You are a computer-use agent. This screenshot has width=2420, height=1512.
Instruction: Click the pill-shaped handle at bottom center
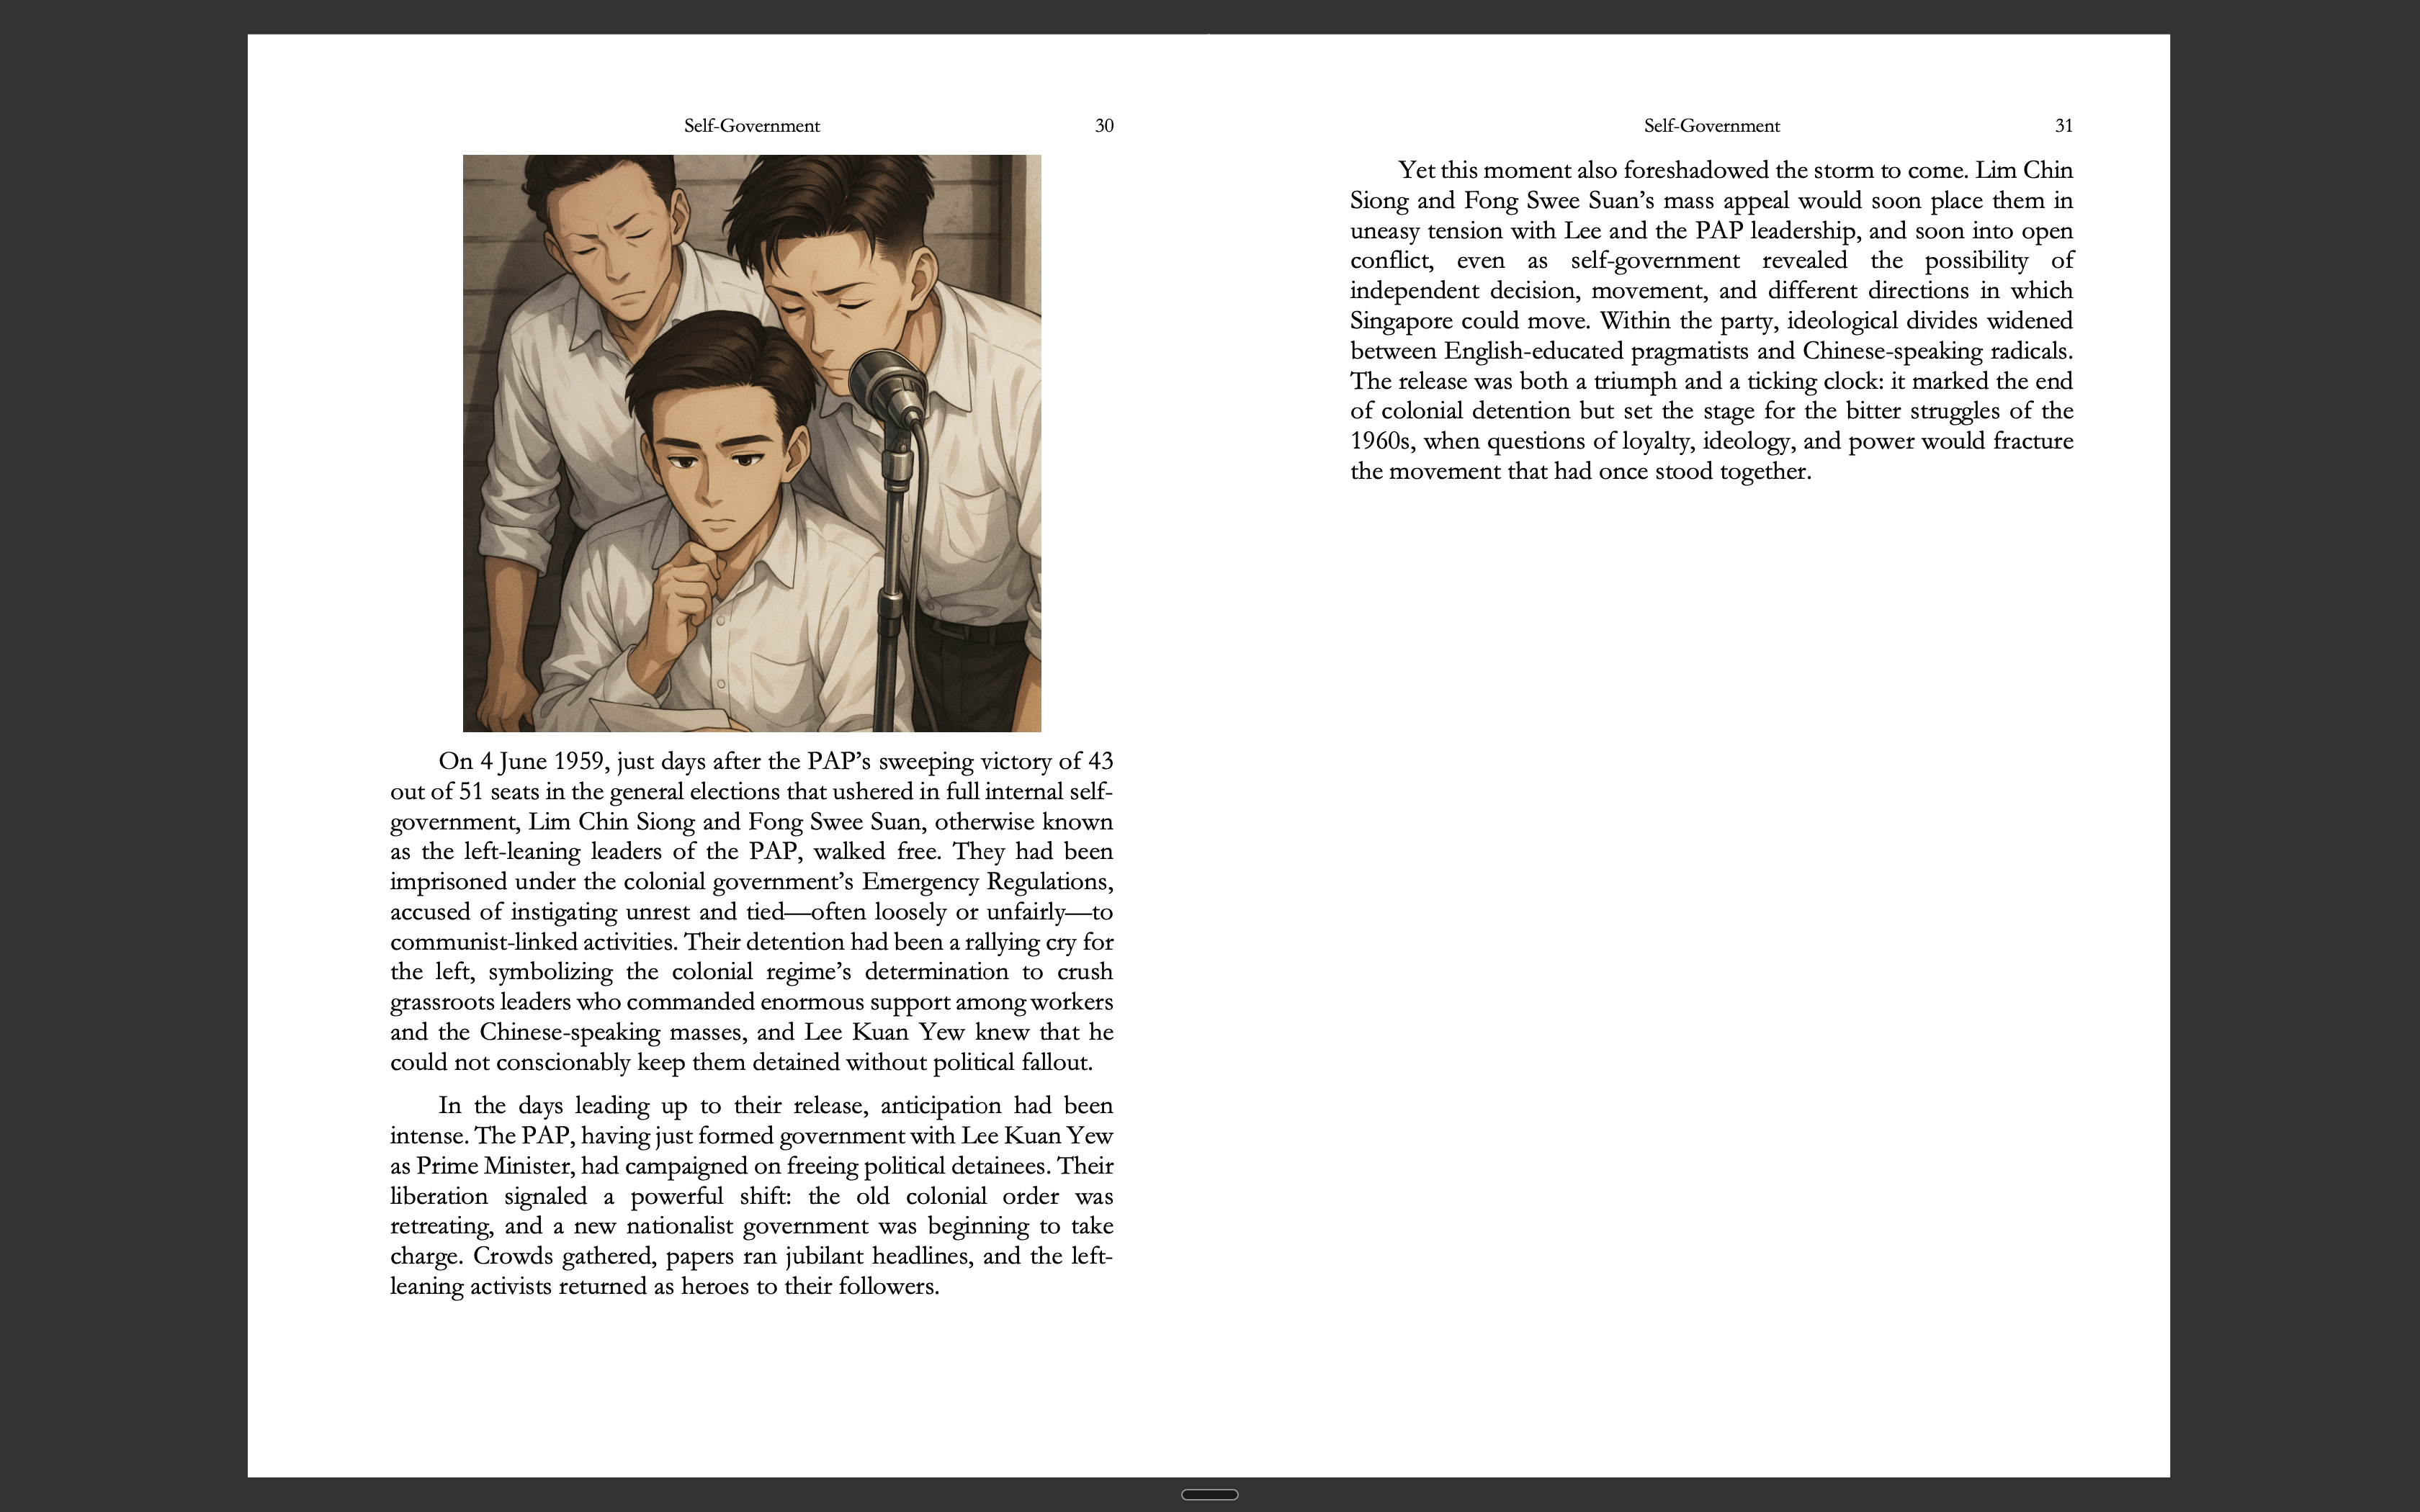[x=1209, y=1494]
